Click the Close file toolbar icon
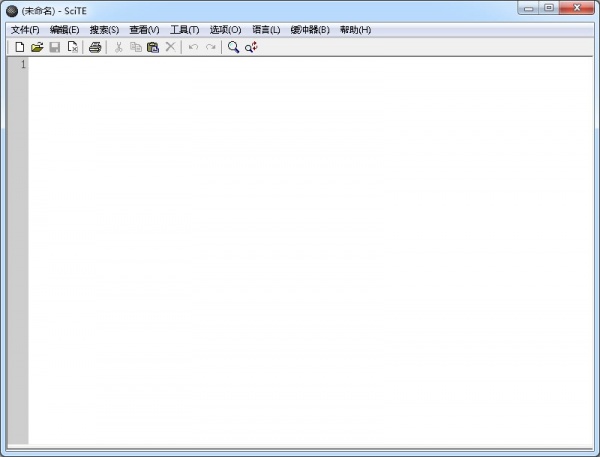This screenshot has width=600, height=457. (73, 47)
